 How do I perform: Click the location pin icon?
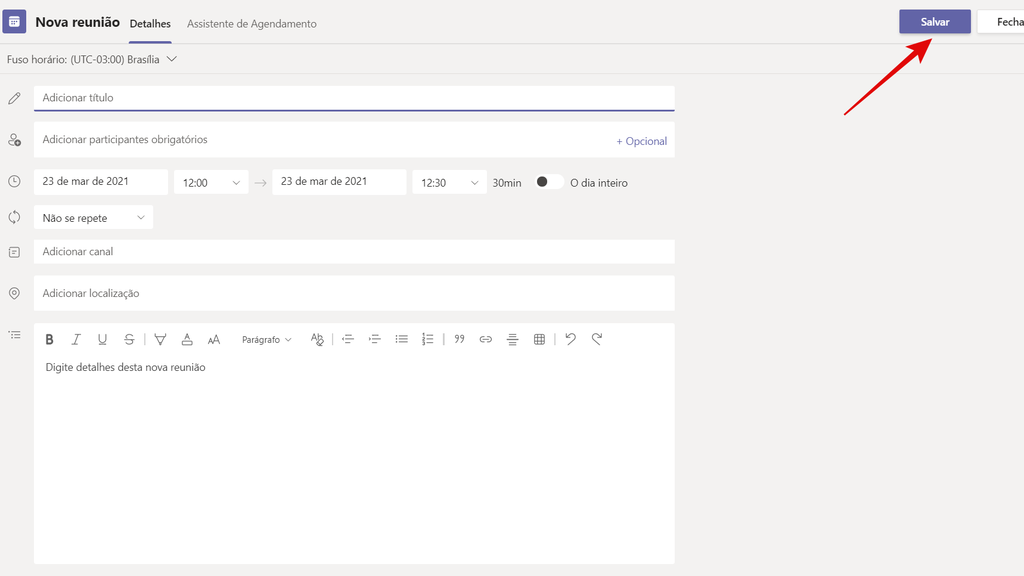coord(14,293)
